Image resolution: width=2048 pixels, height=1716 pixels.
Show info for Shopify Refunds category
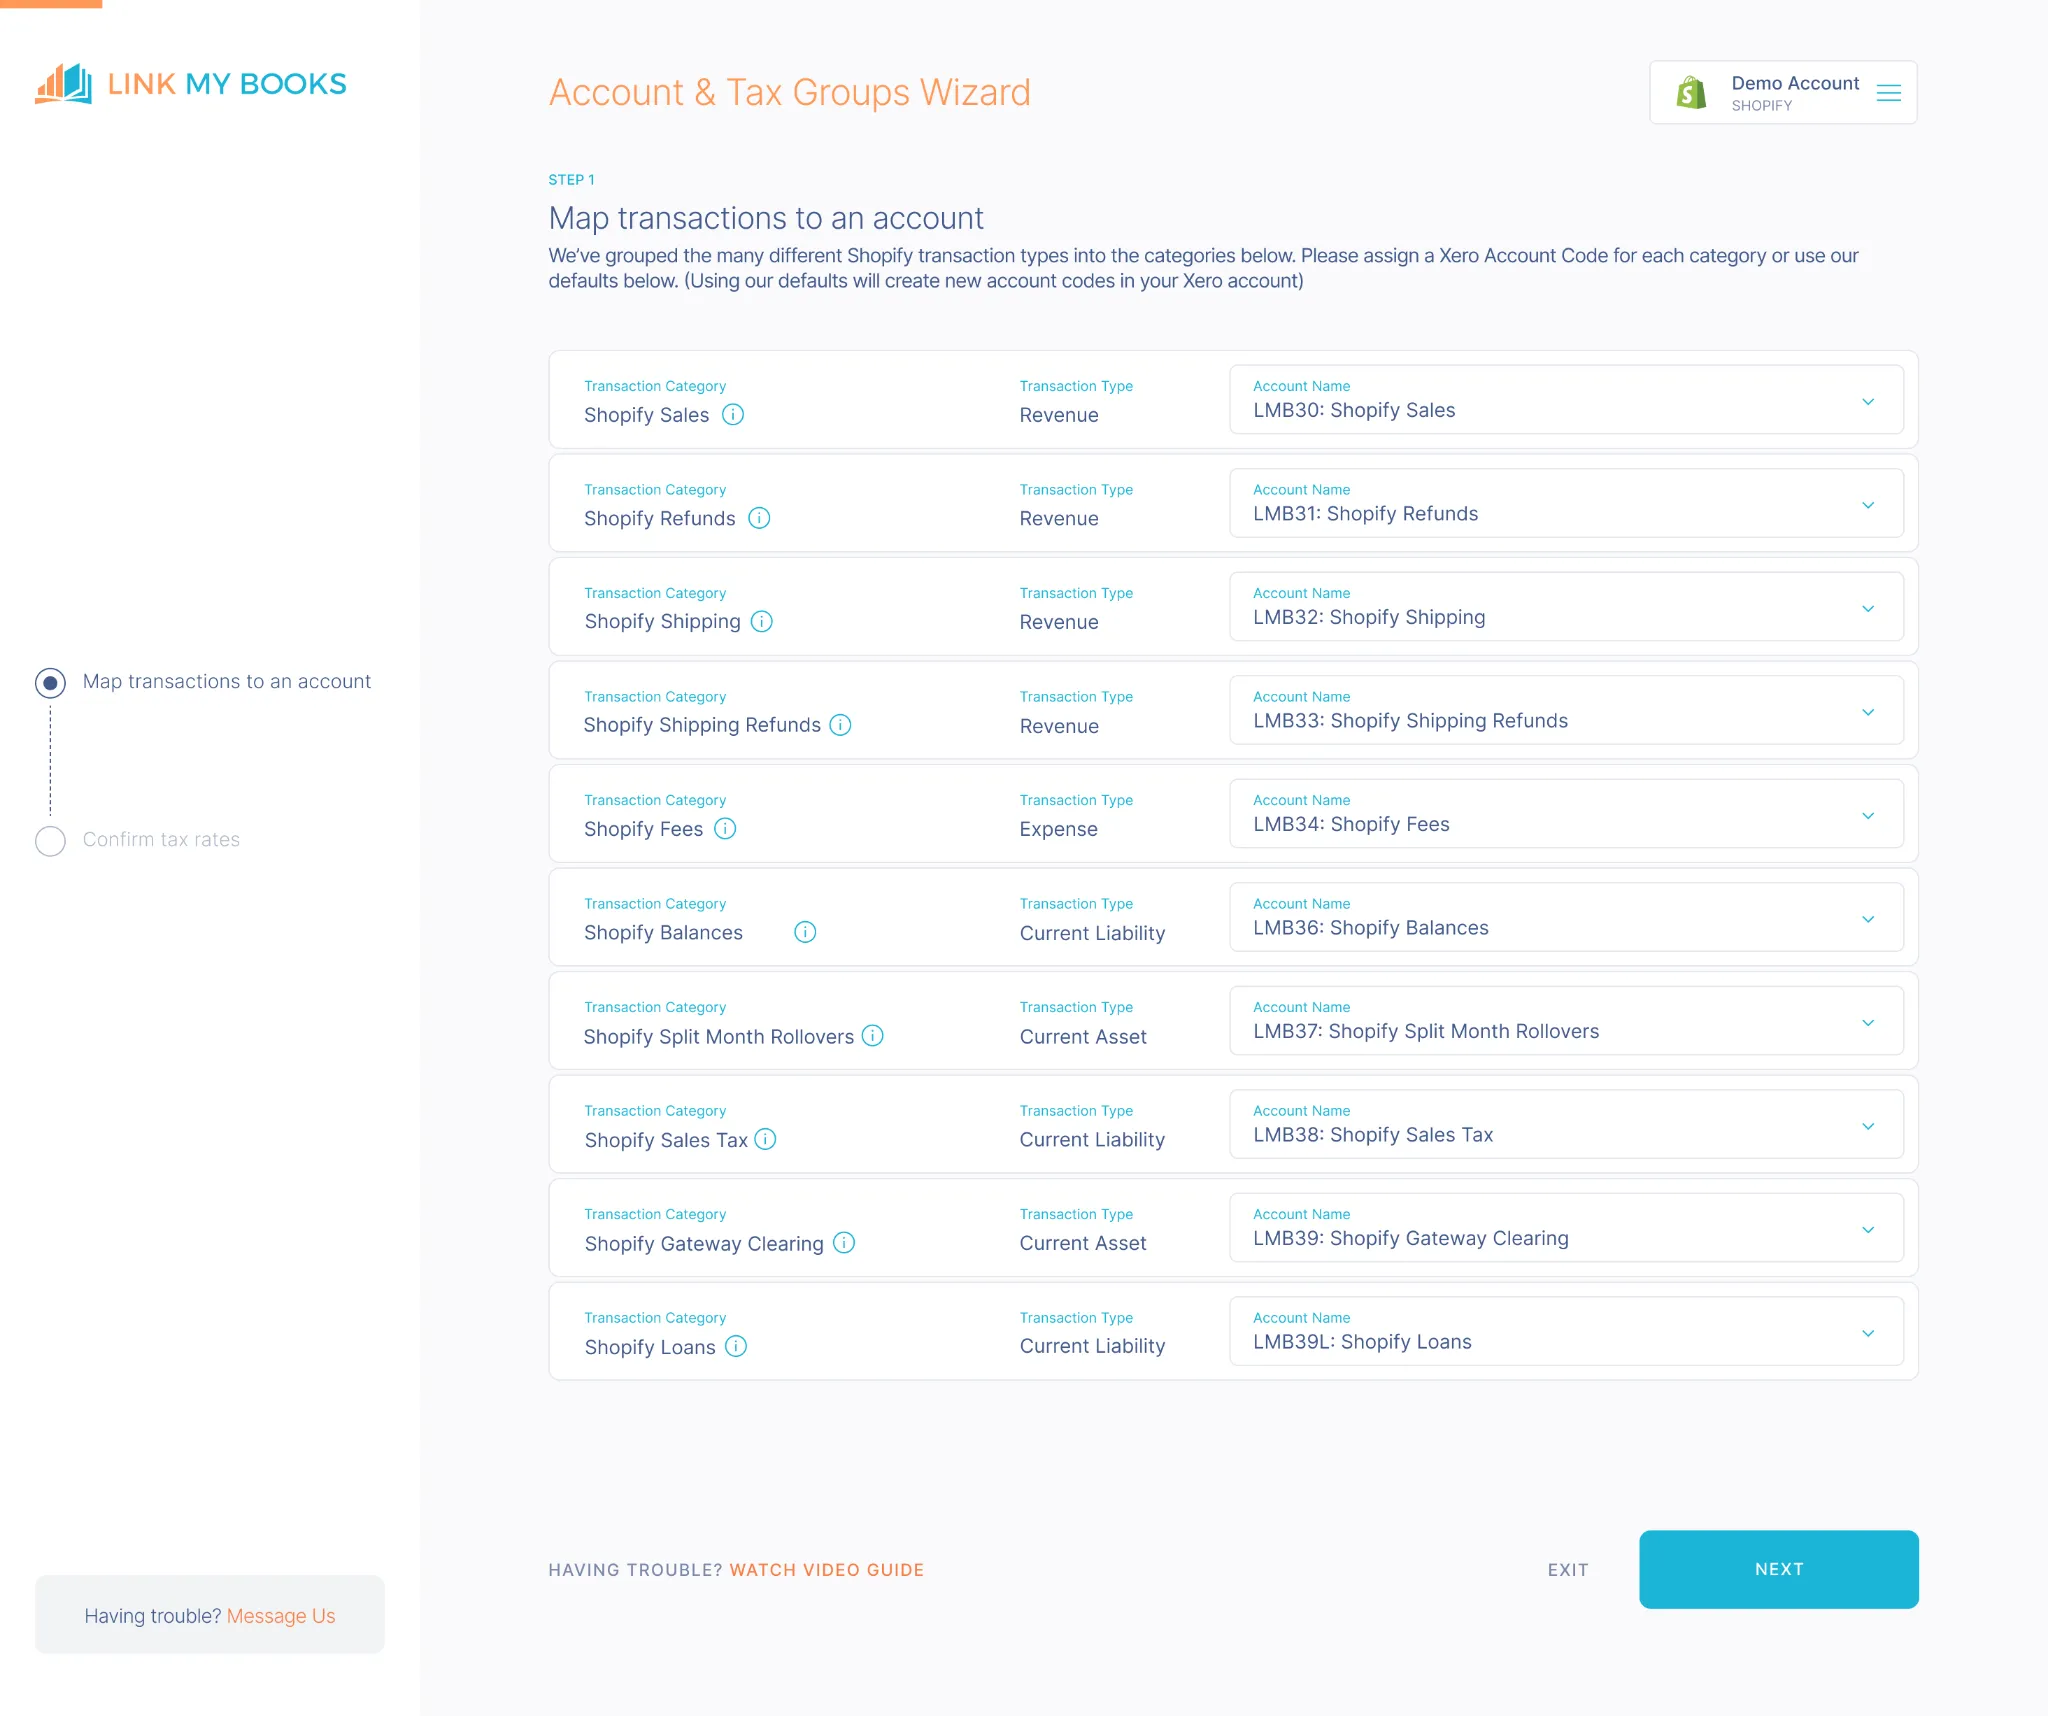pos(759,518)
